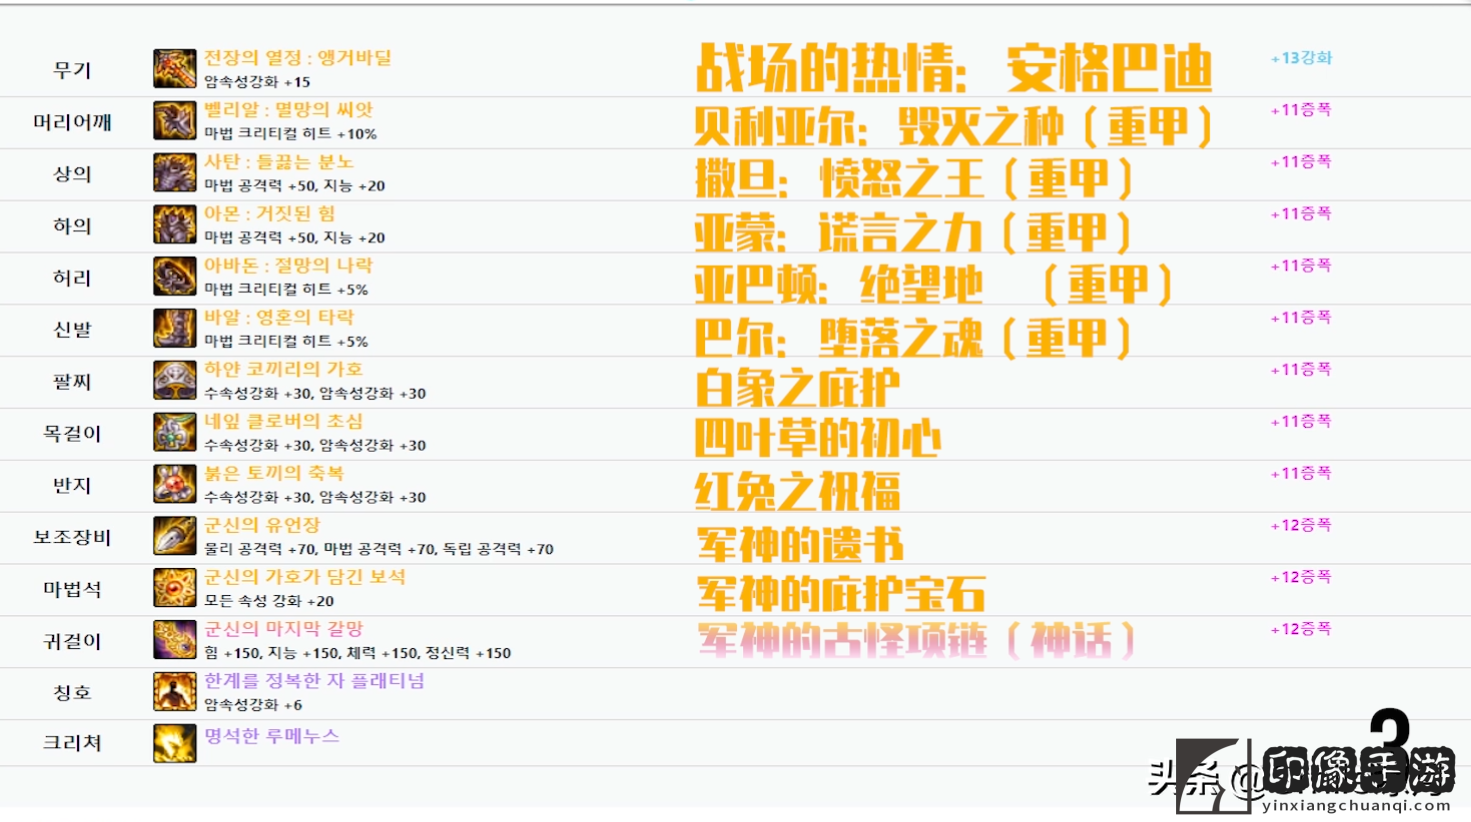Select the 무기 slot label
The height and width of the screenshot is (822, 1471).
coord(72,71)
